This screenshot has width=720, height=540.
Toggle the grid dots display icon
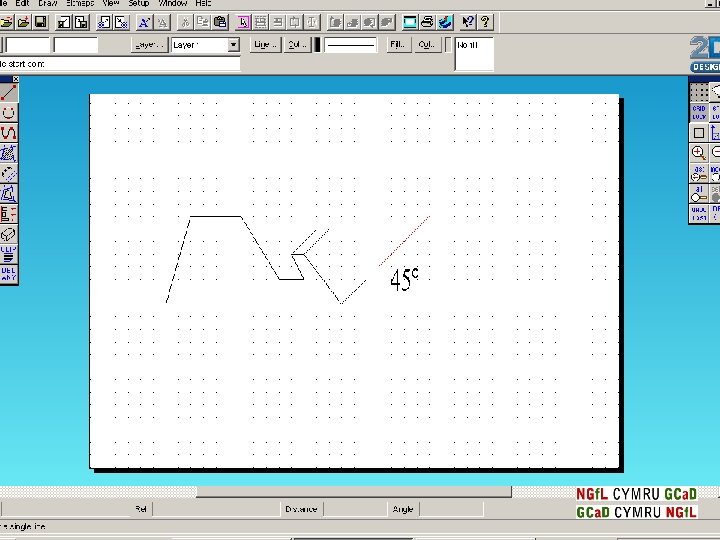pos(699,93)
